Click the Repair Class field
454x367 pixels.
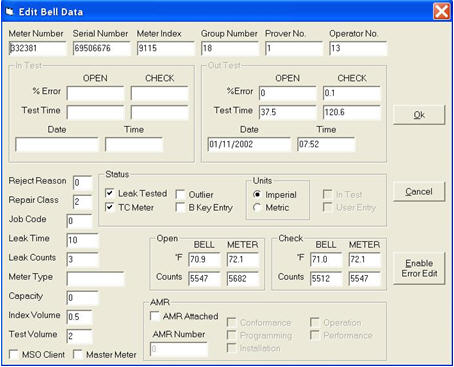[82, 202]
